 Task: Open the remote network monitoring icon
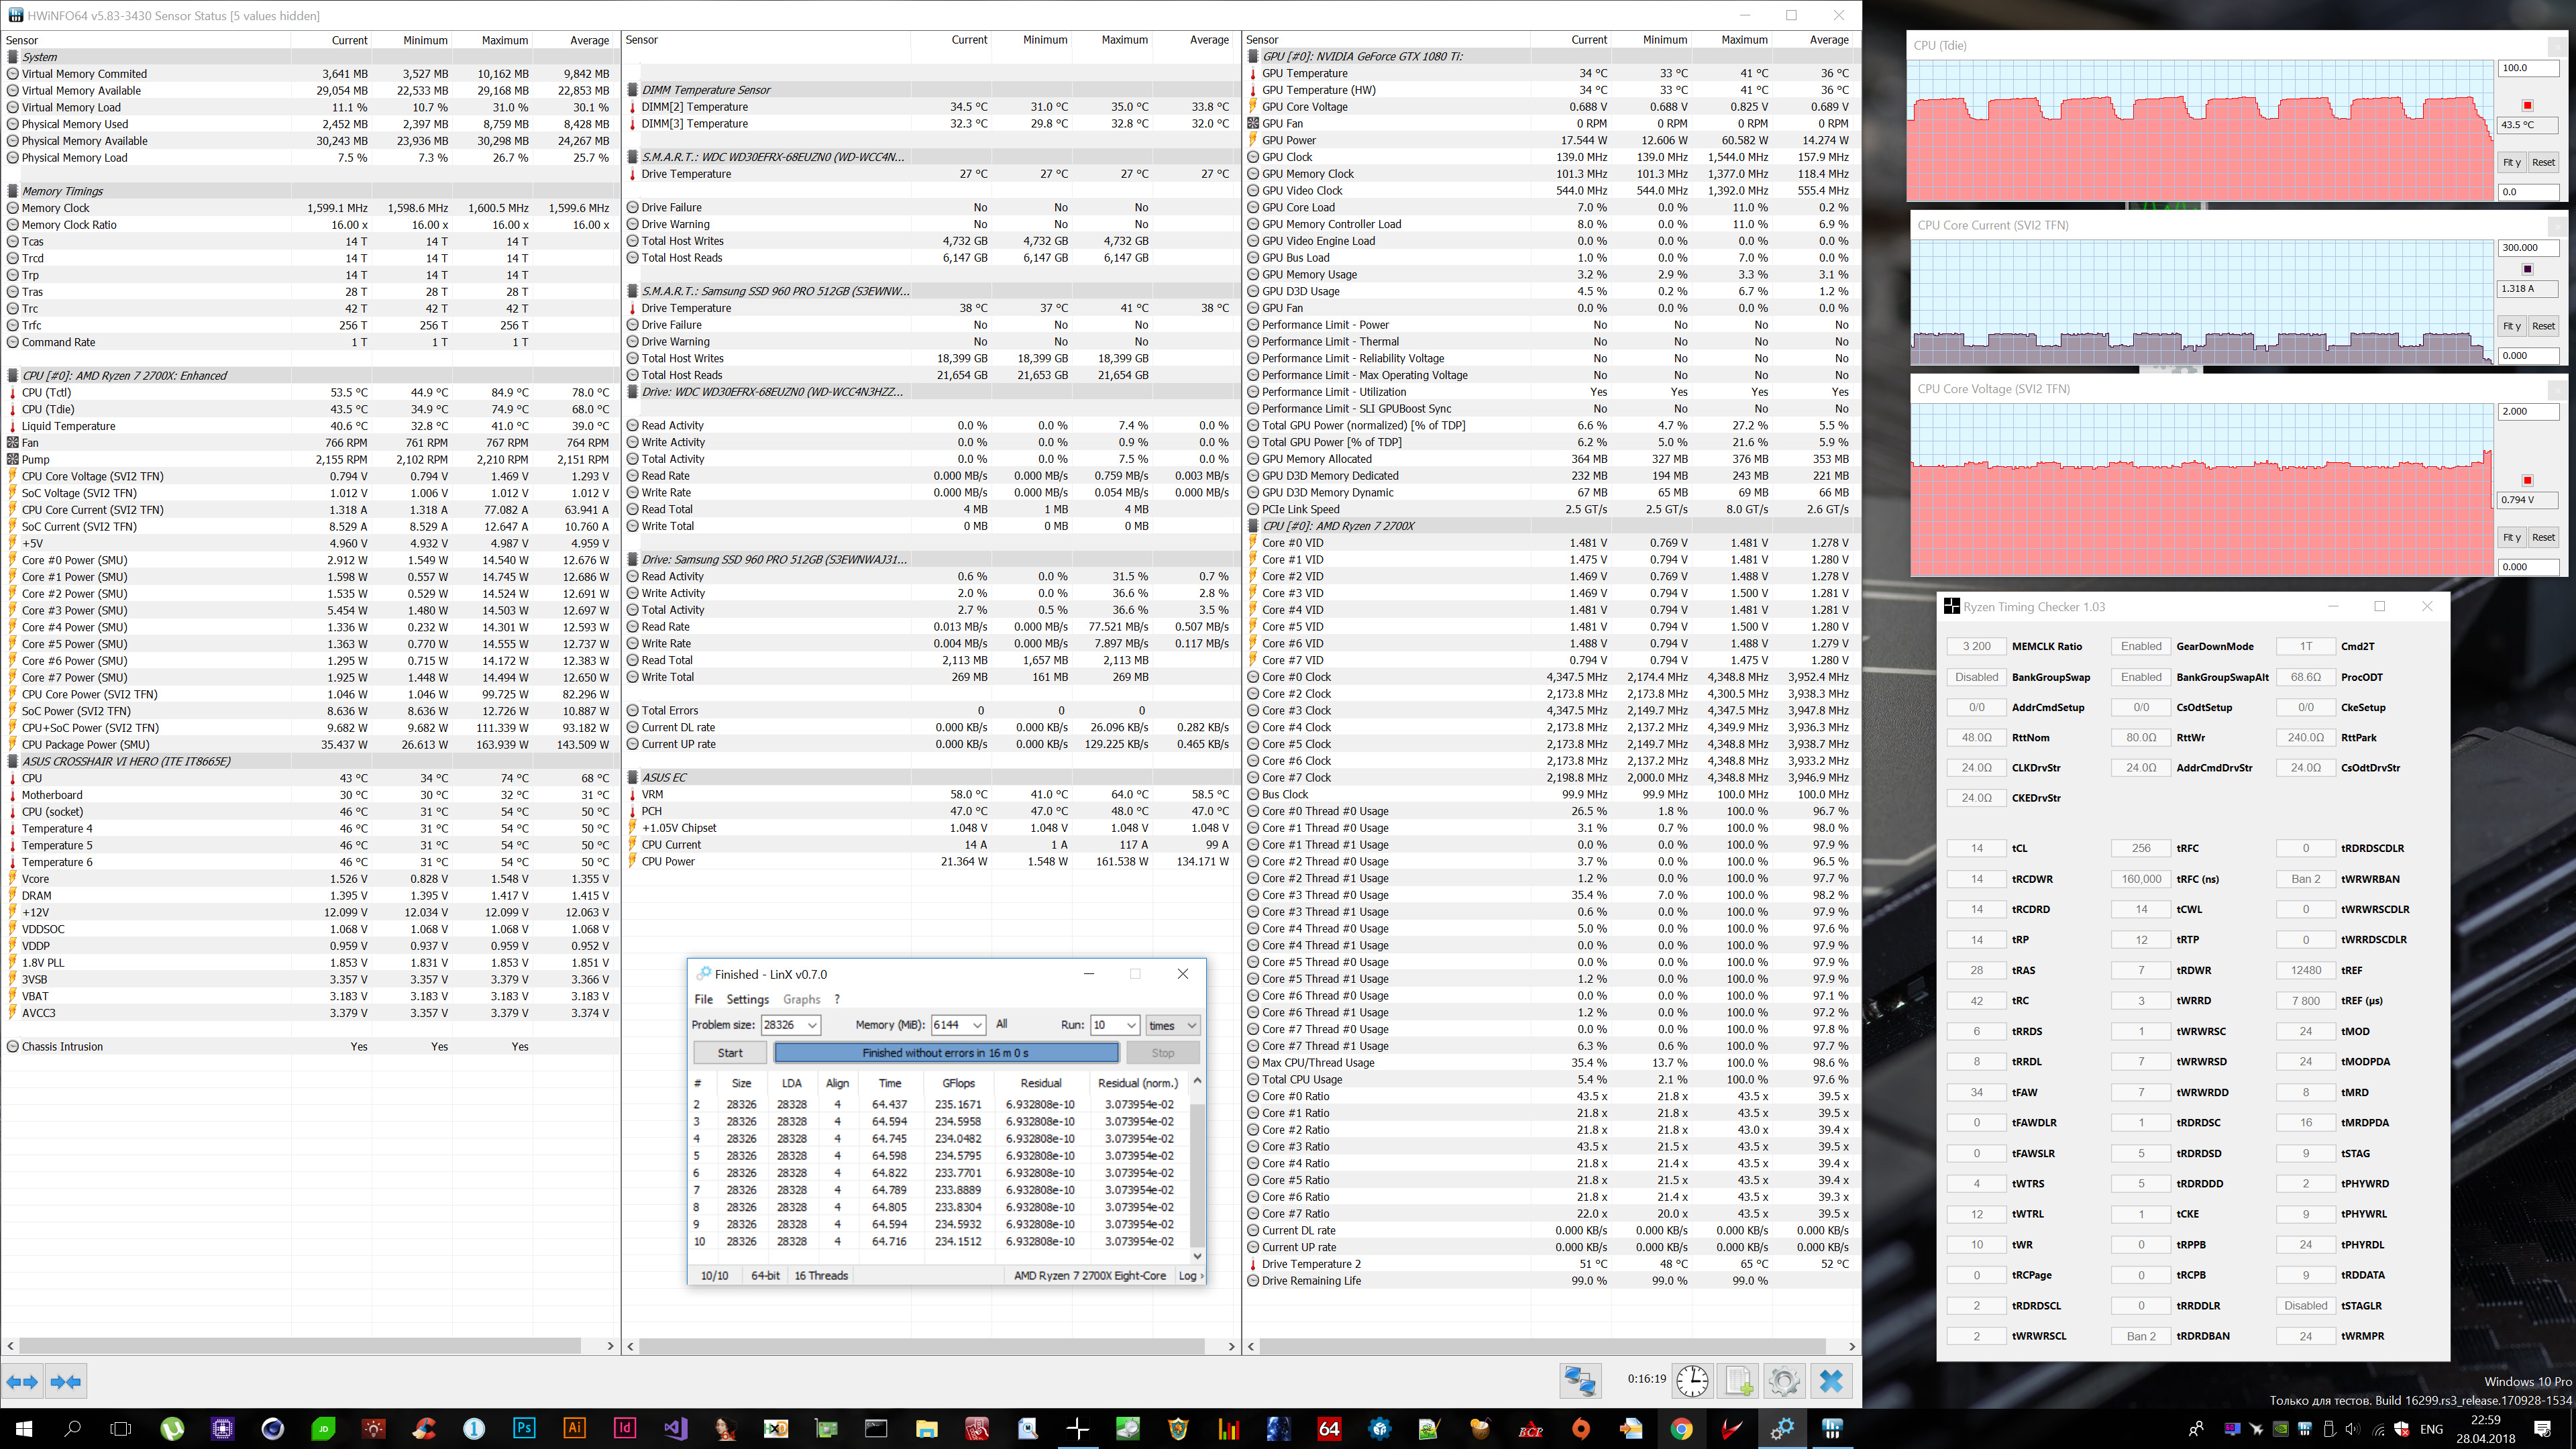tap(1580, 1381)
